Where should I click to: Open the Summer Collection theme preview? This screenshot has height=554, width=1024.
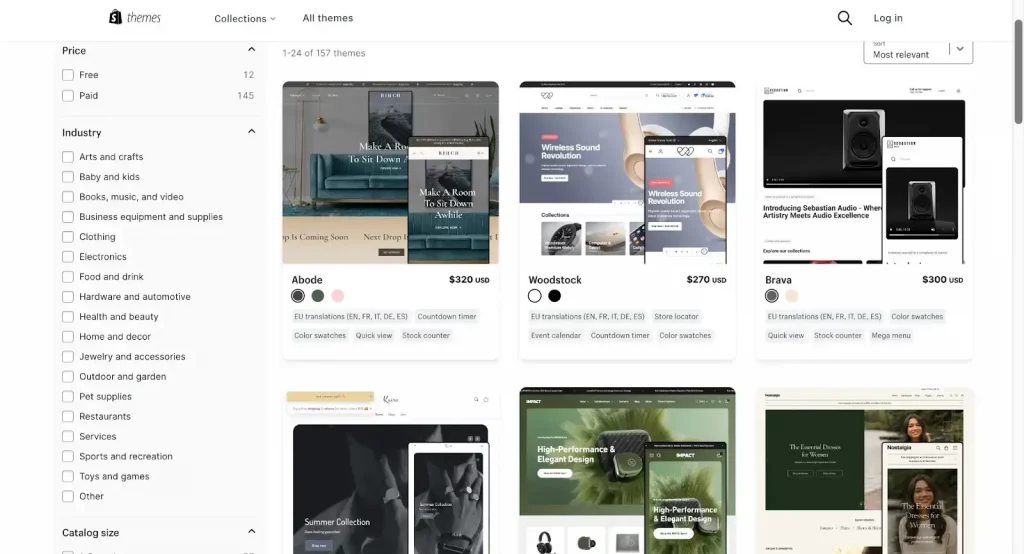tap(391, 470)
